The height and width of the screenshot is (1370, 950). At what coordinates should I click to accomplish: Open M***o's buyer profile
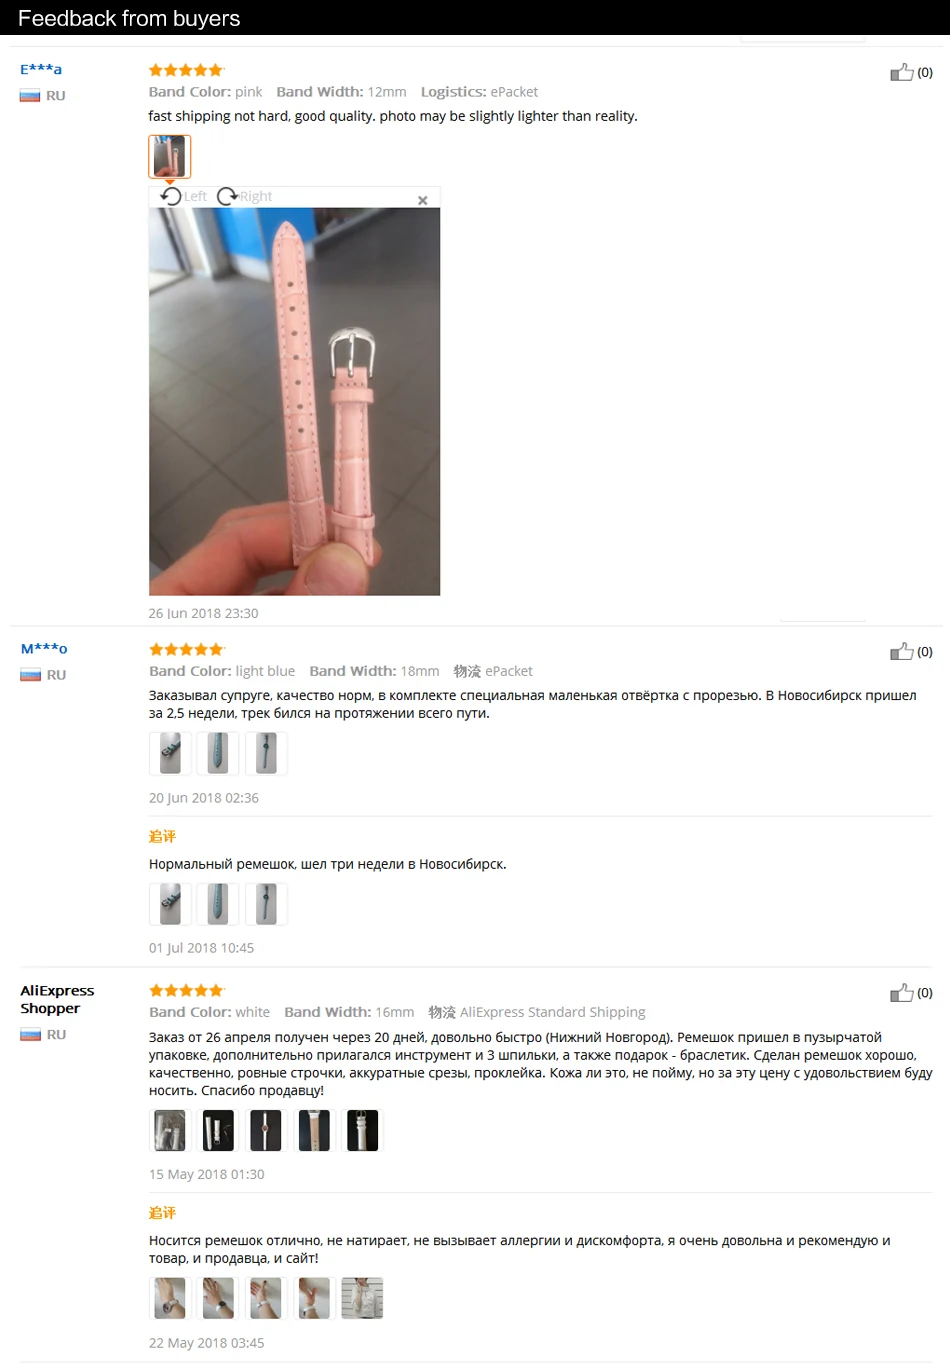tap(44, 648)
